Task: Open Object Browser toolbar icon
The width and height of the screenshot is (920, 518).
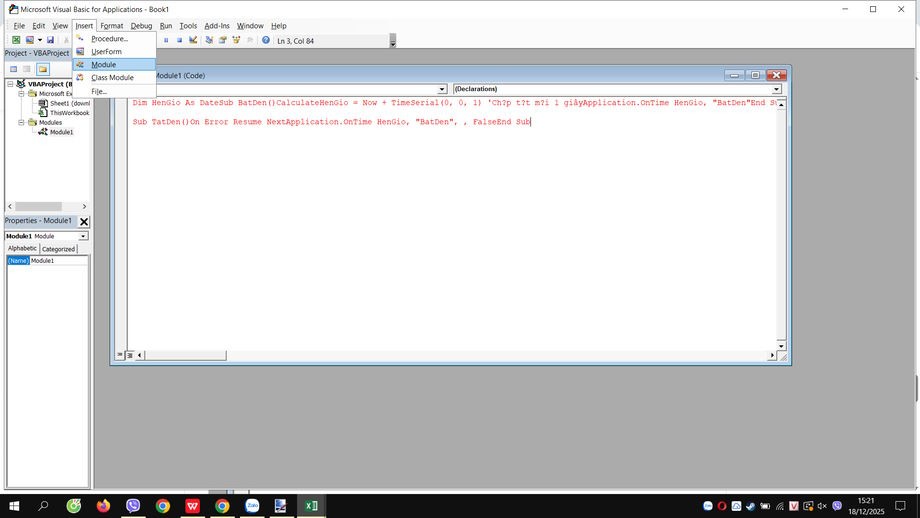Action: (x=236, y=40)
